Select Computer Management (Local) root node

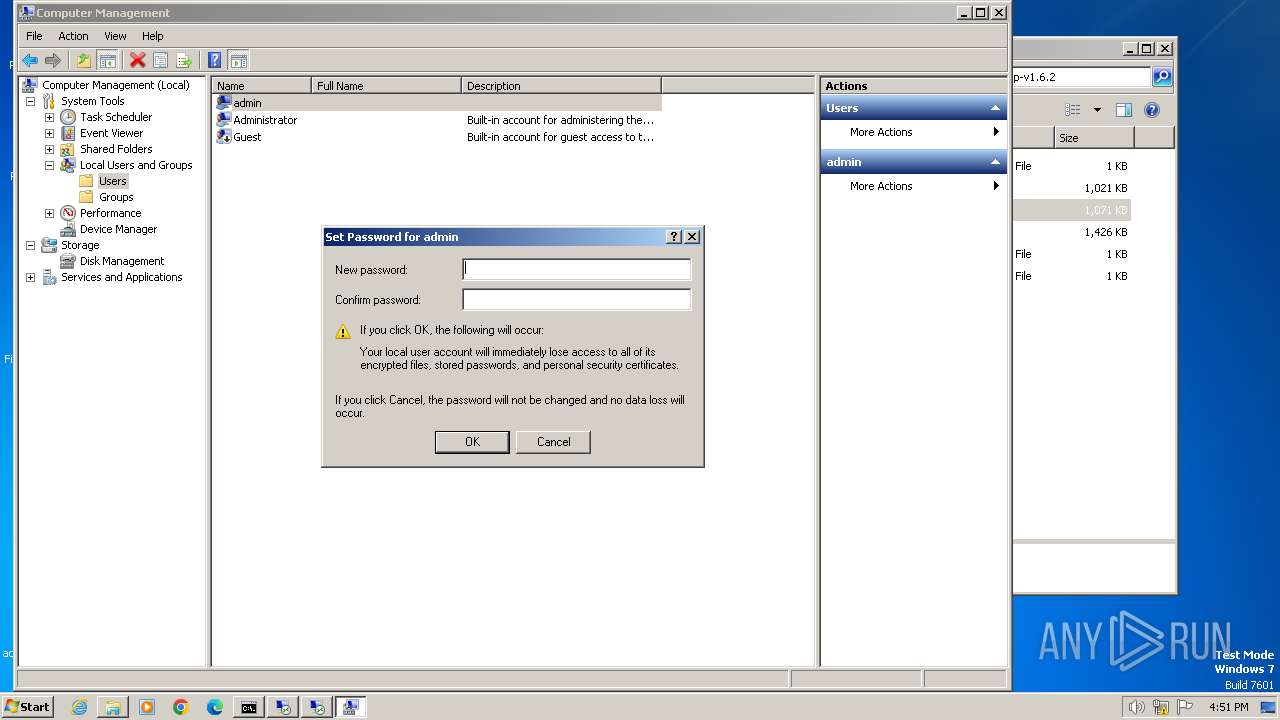[116, 85]
